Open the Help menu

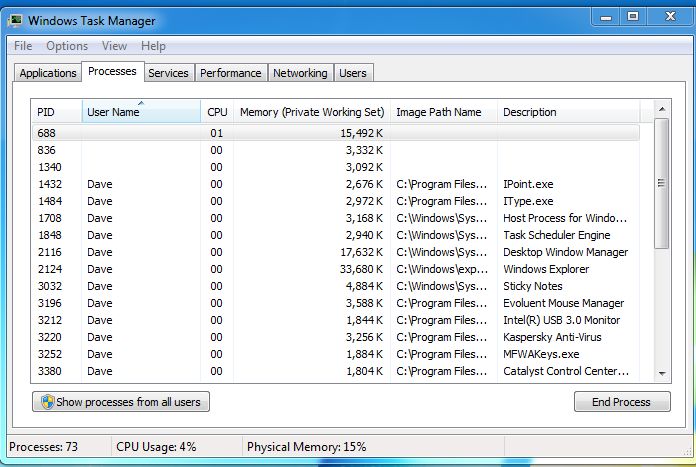tap(153, 46)
